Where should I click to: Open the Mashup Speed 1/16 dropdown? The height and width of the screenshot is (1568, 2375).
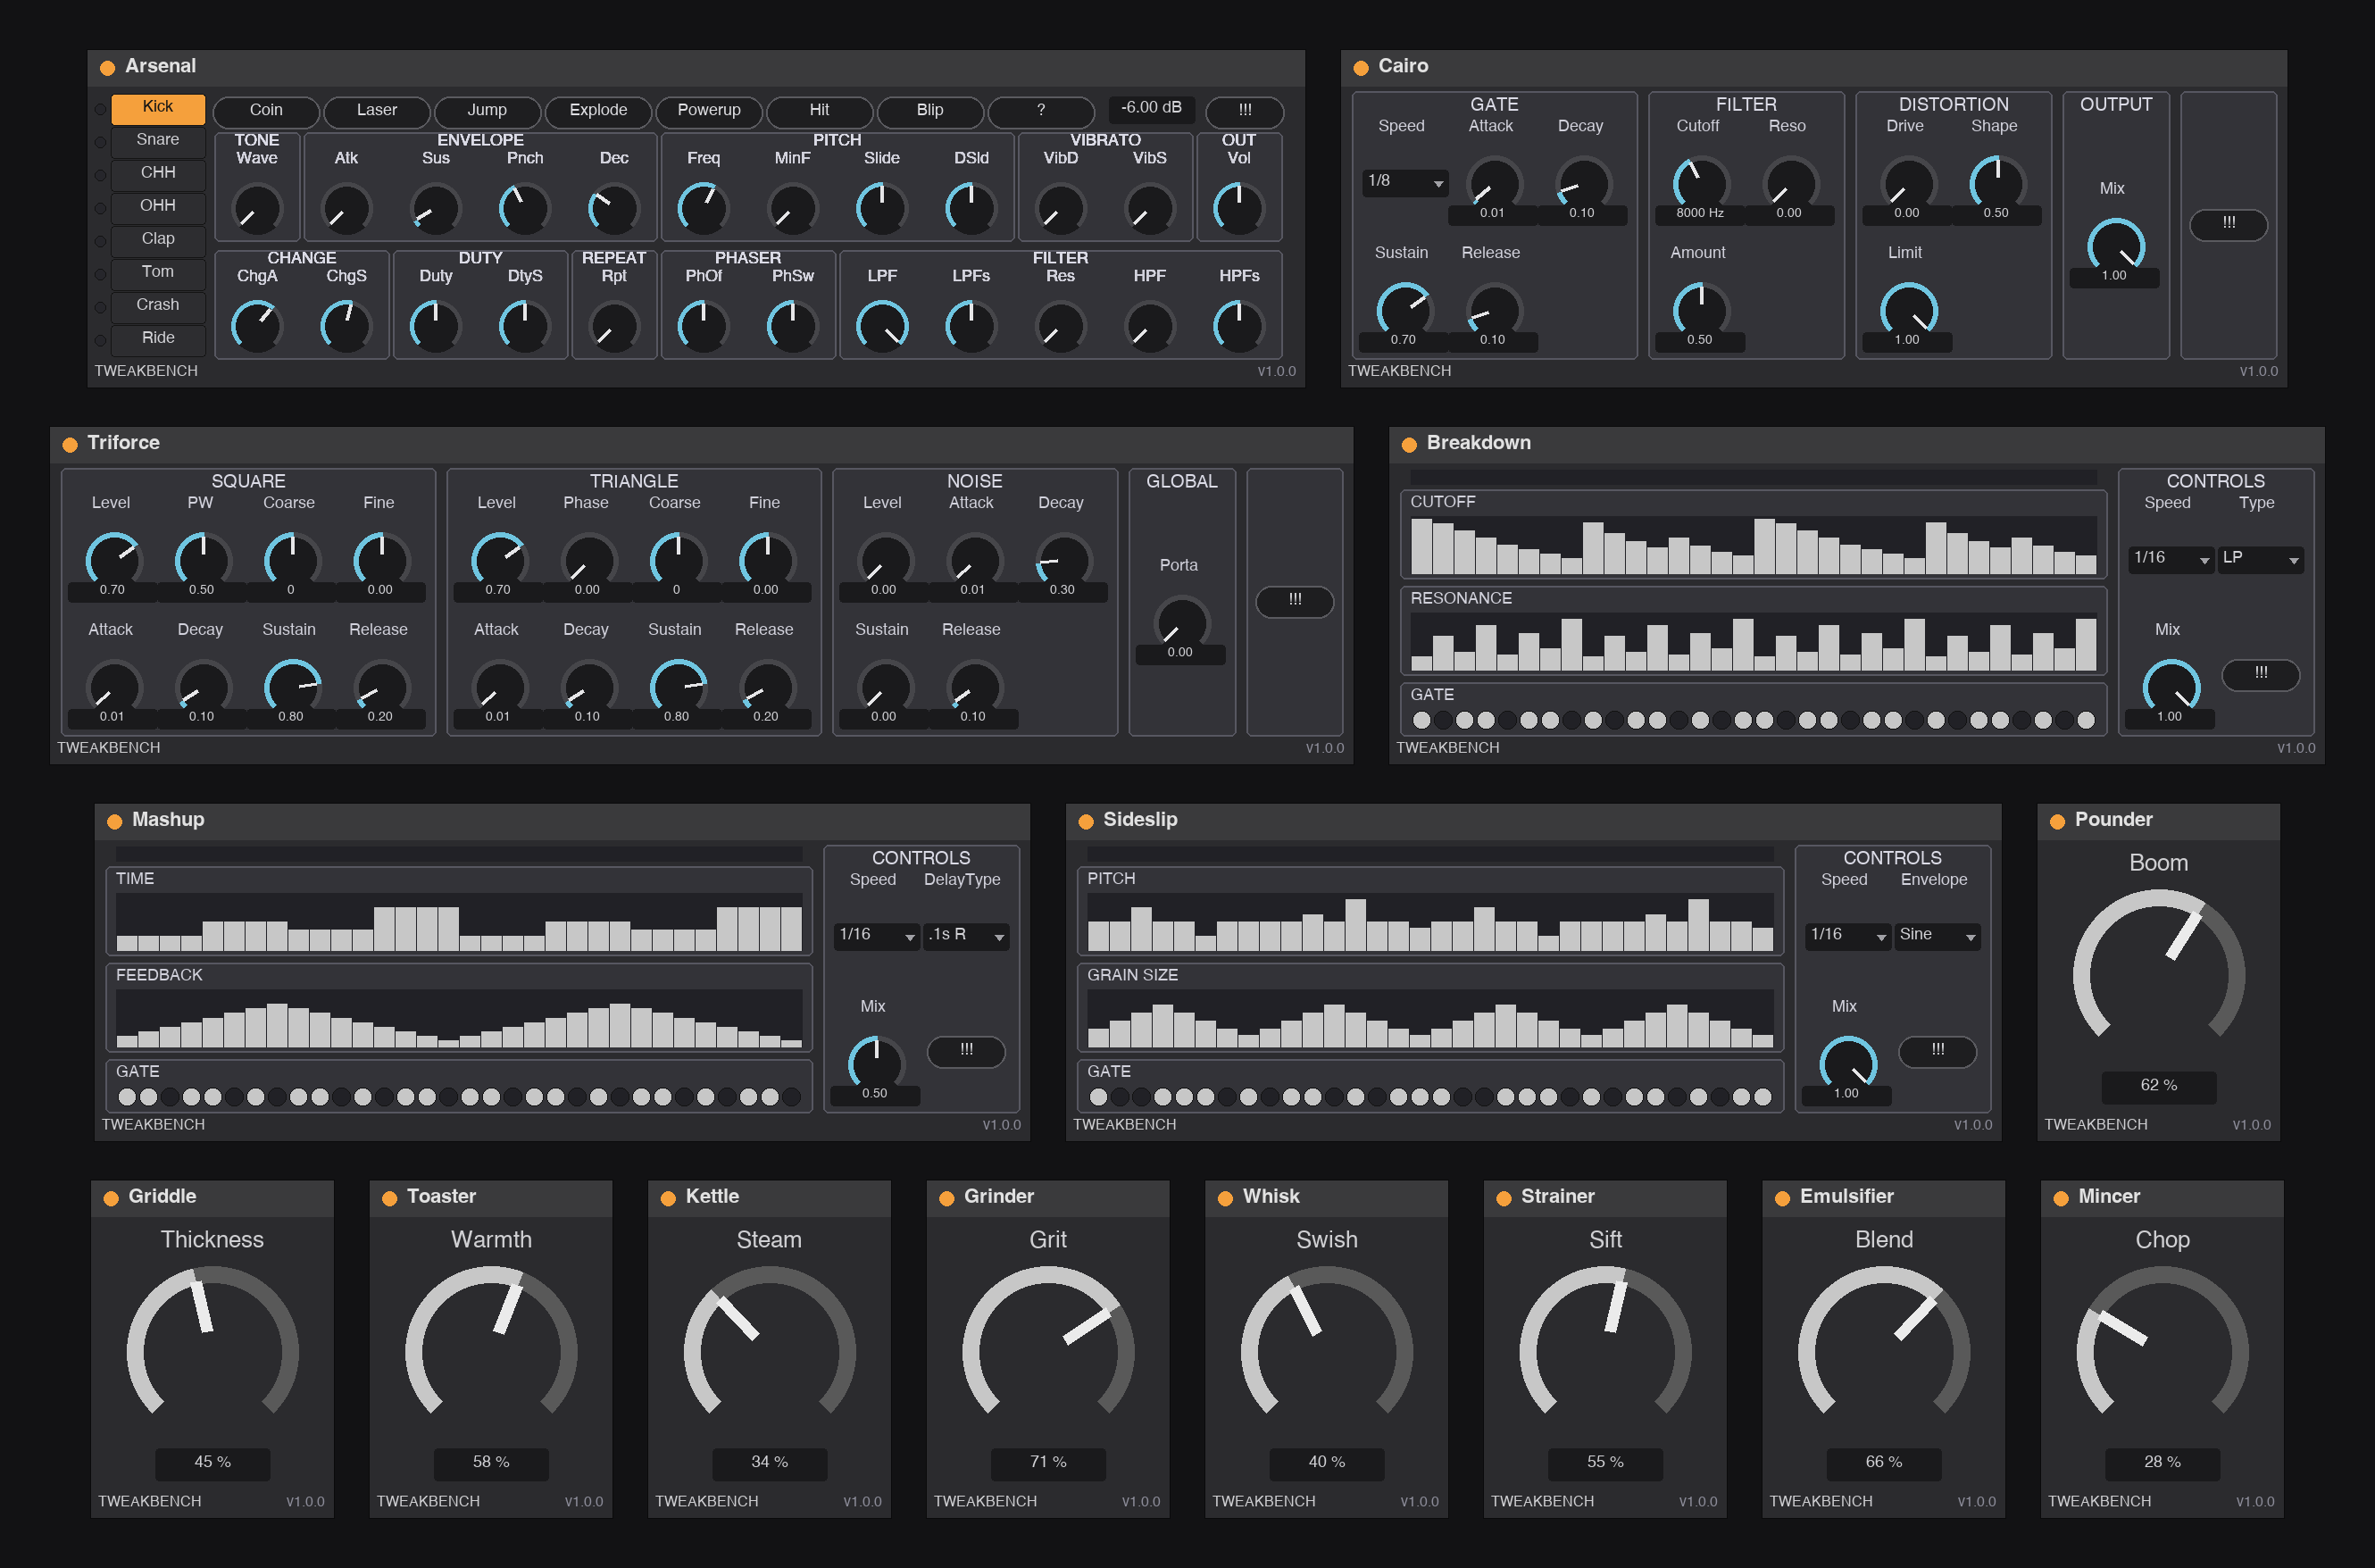point(877,935)
